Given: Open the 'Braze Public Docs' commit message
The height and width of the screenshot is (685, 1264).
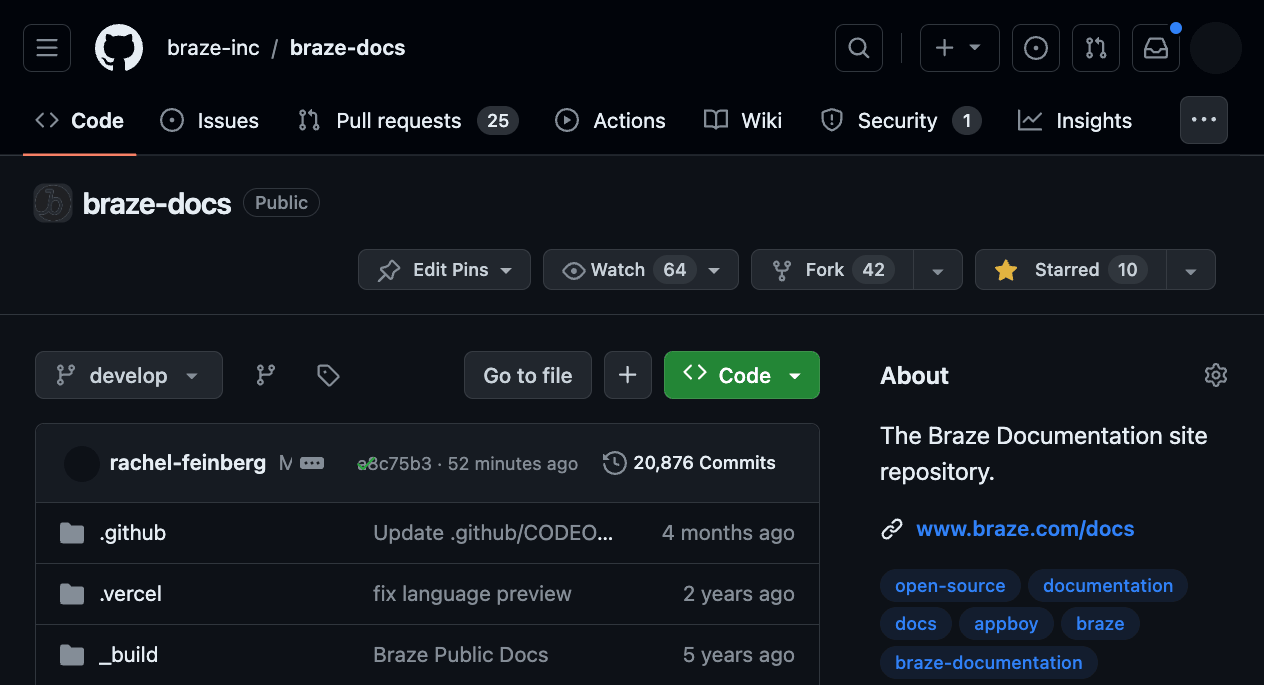Looking at the screenshot, I should point(461,655).
